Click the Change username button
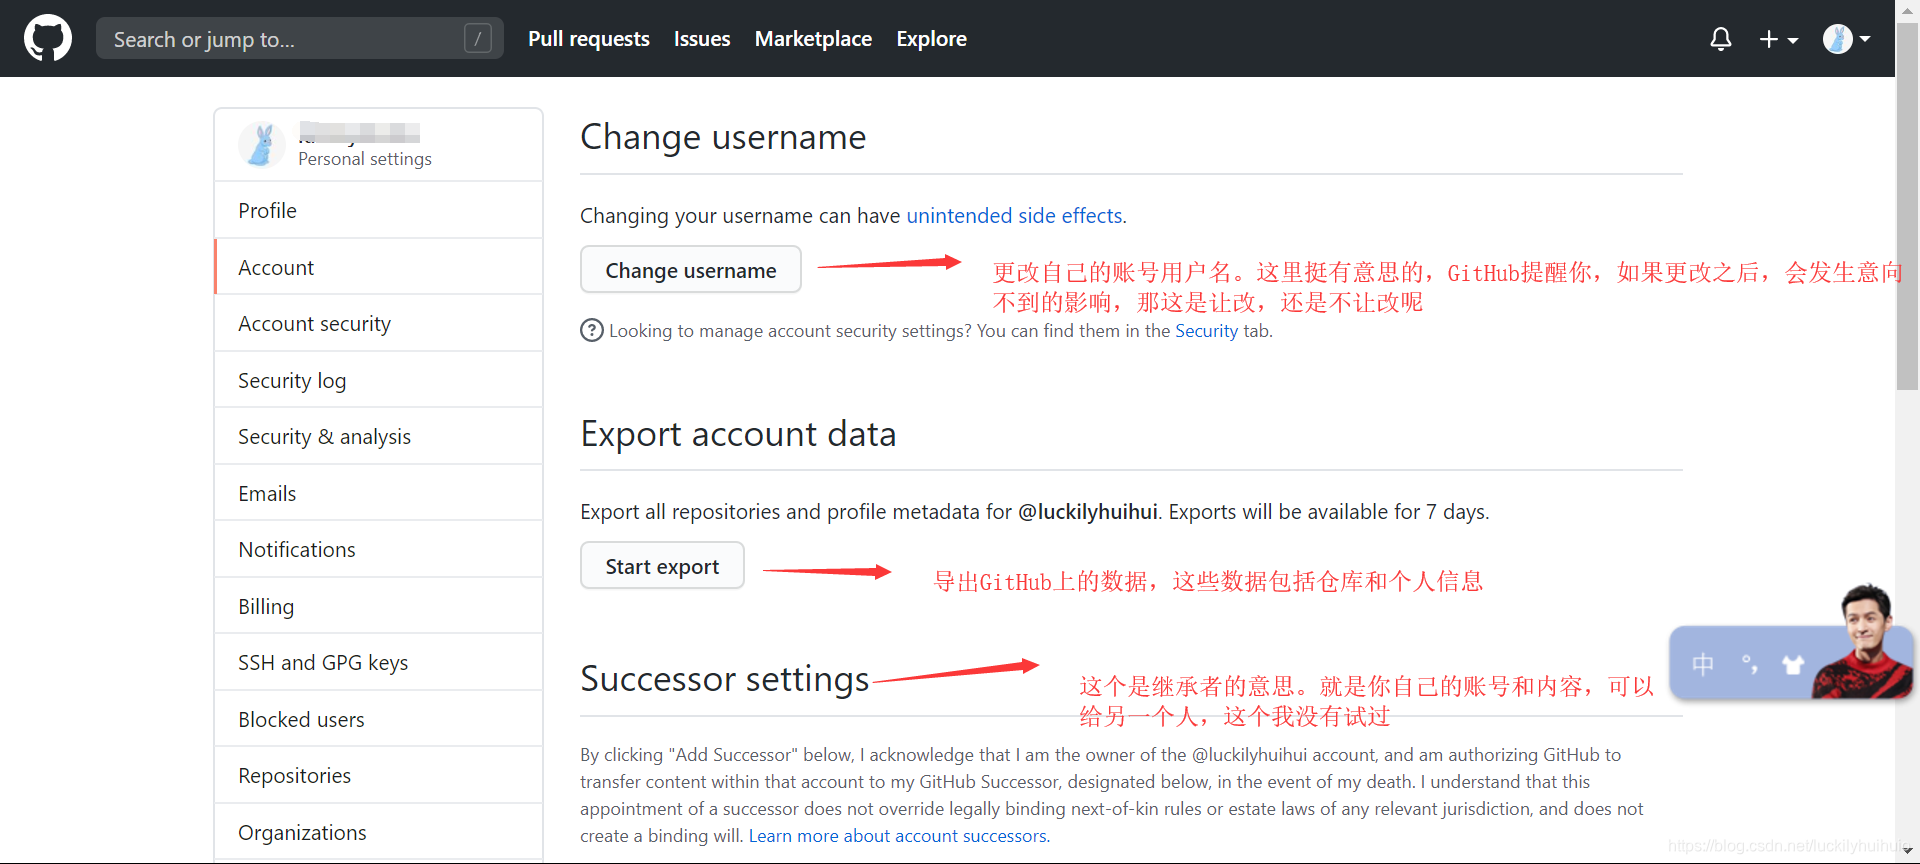1920x864 pixels. [x=691, y=270]
